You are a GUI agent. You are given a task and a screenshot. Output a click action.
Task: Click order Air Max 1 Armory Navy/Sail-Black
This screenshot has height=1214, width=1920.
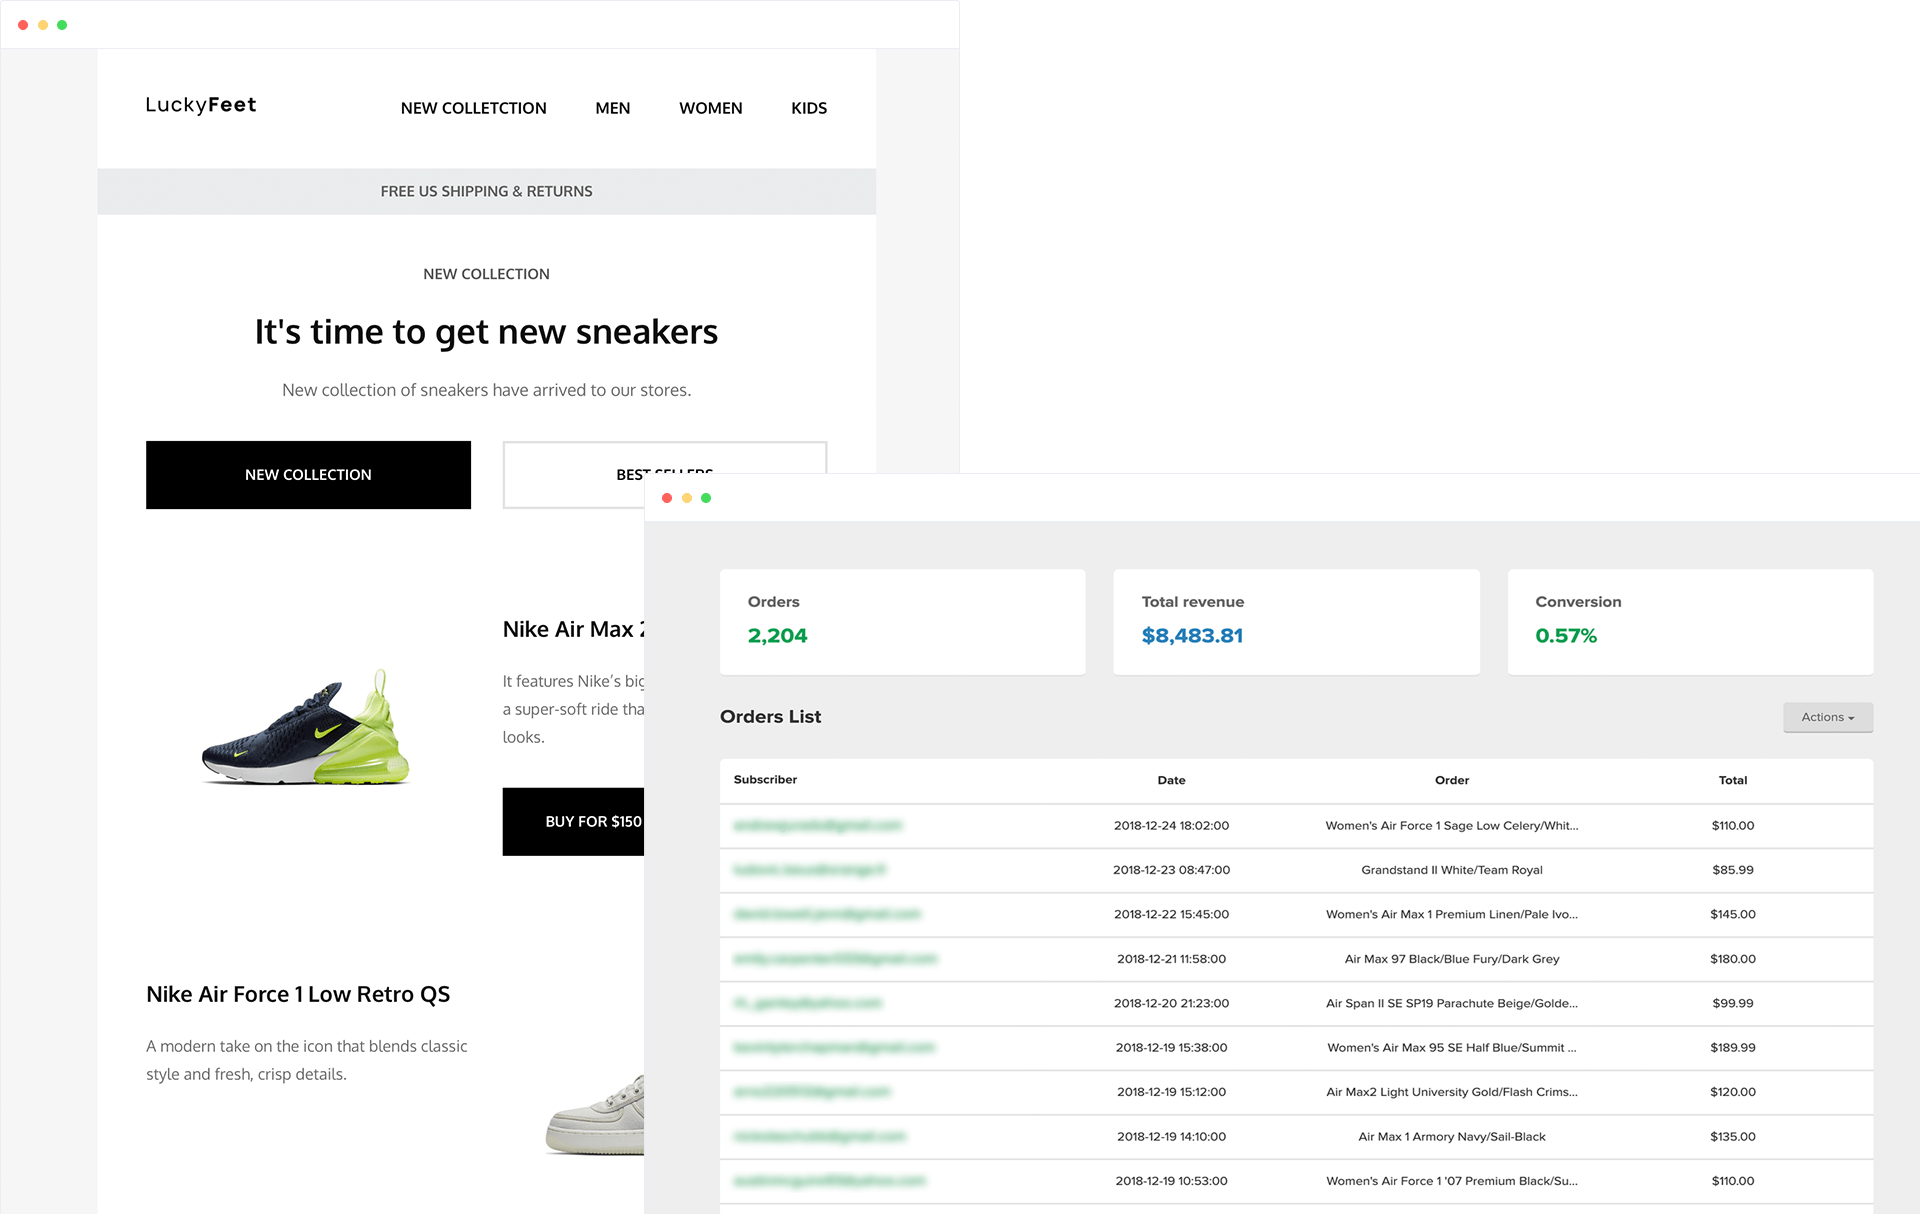[1452, 1137]
